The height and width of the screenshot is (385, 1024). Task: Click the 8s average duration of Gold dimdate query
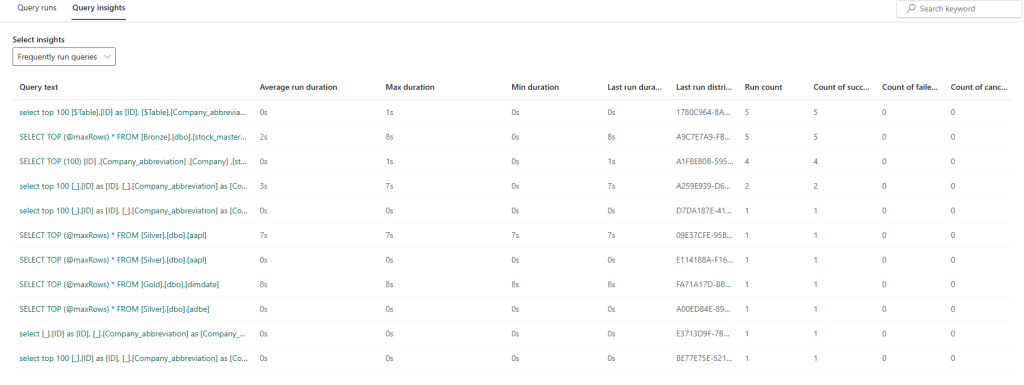(x=264, y=285)
